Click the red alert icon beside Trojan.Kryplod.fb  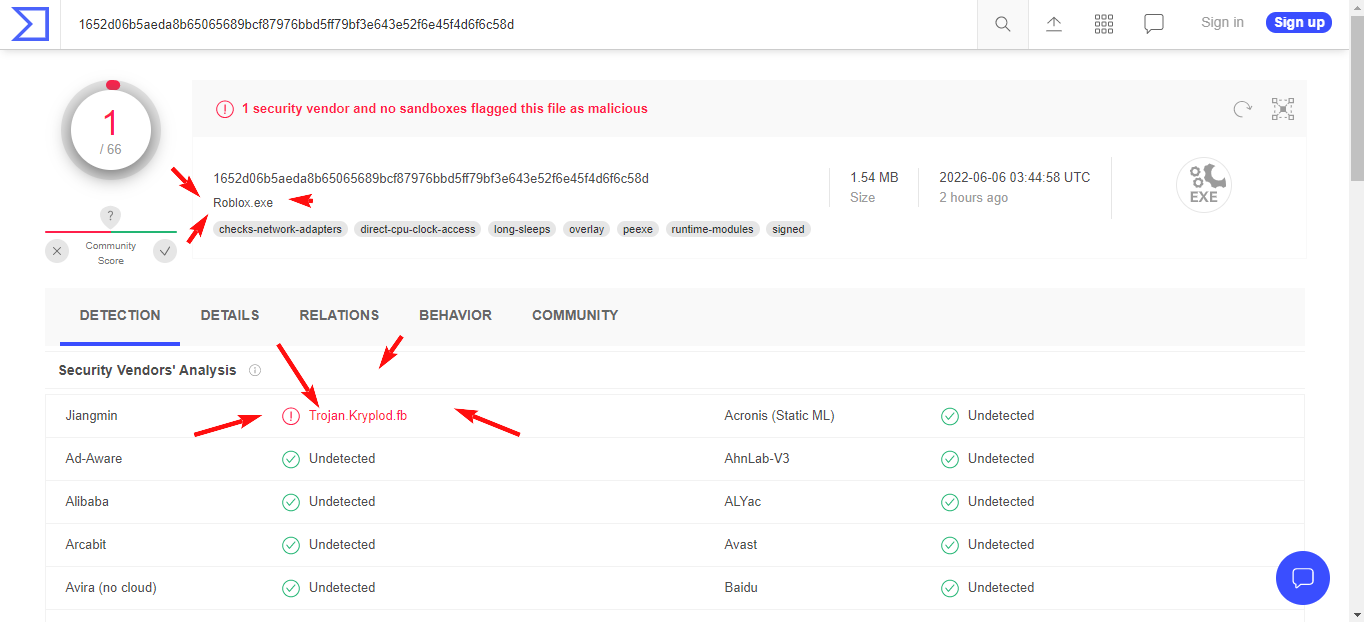point(291,415)
